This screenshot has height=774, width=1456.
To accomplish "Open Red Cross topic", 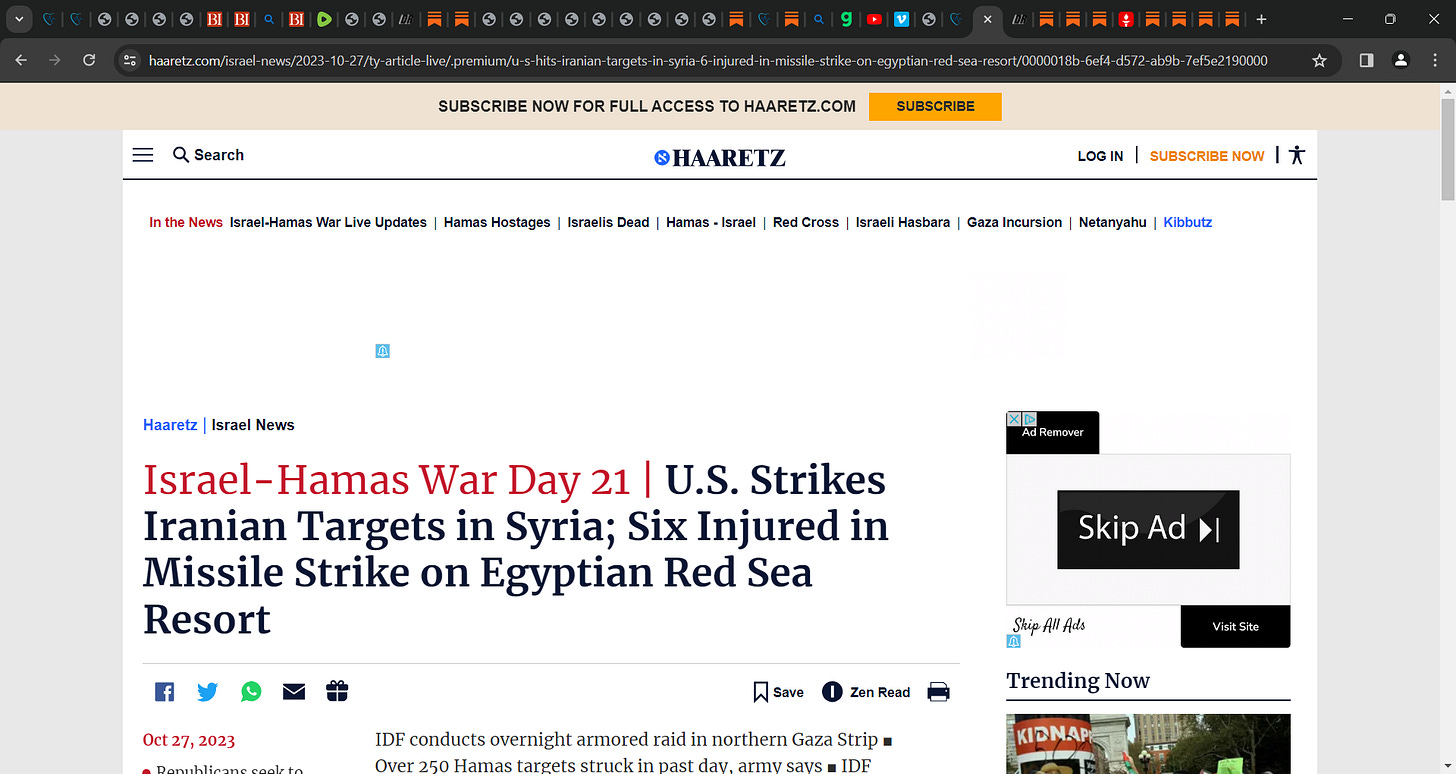I will pyautogui.click(x=806, y=222).
